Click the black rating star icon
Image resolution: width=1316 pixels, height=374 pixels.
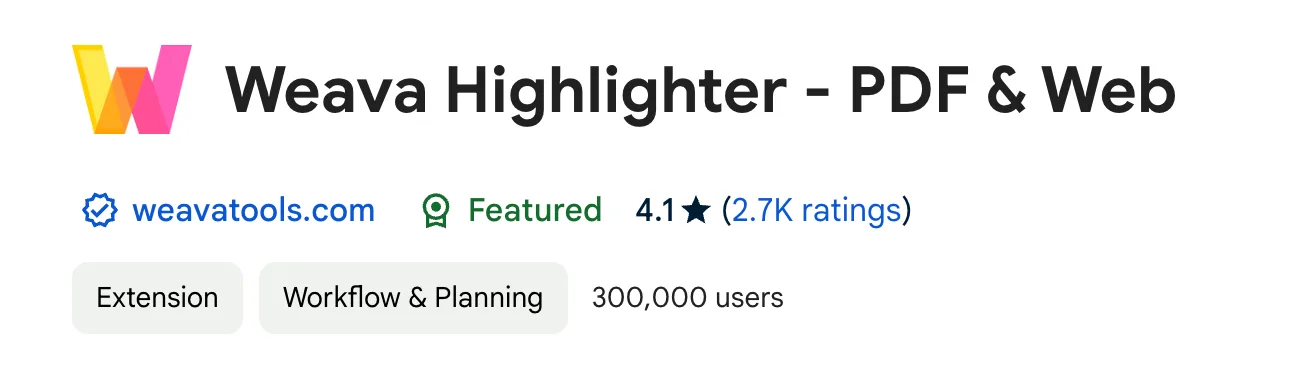pos(697,211)
